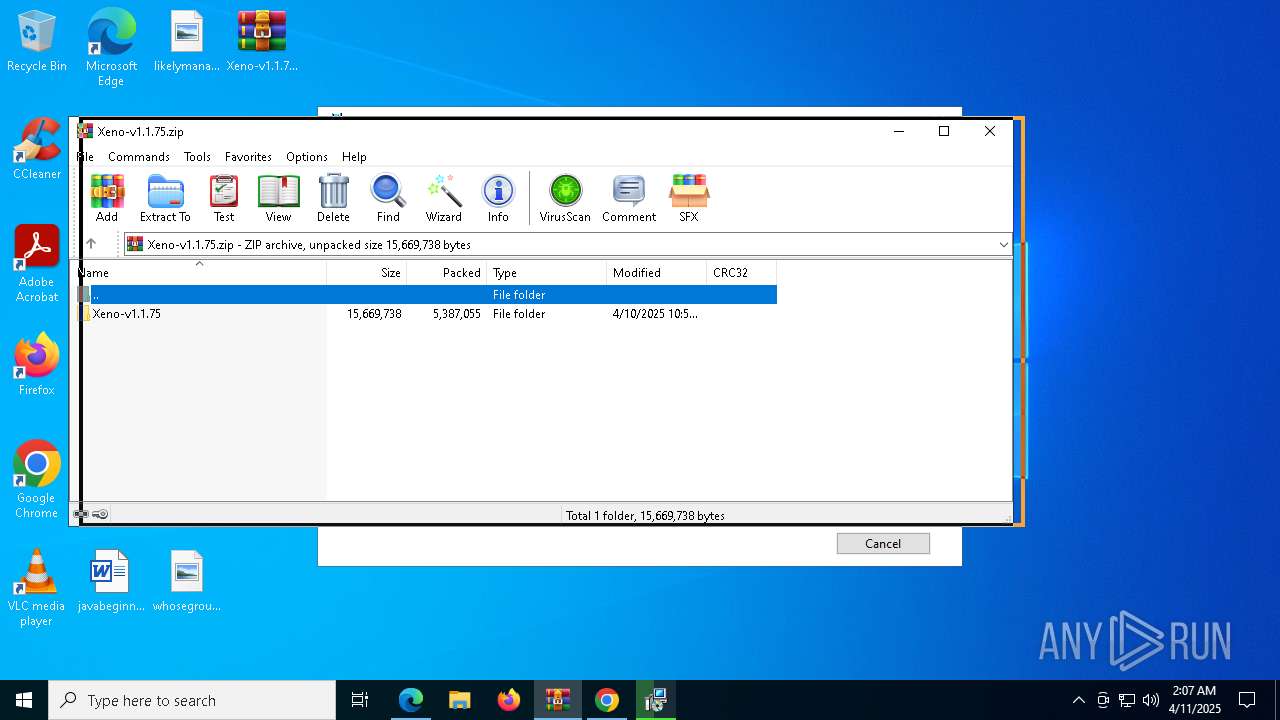Click the 15,669,738 size value
The height and width of the screenshot is (720, 1280).
tap(374, 314)
